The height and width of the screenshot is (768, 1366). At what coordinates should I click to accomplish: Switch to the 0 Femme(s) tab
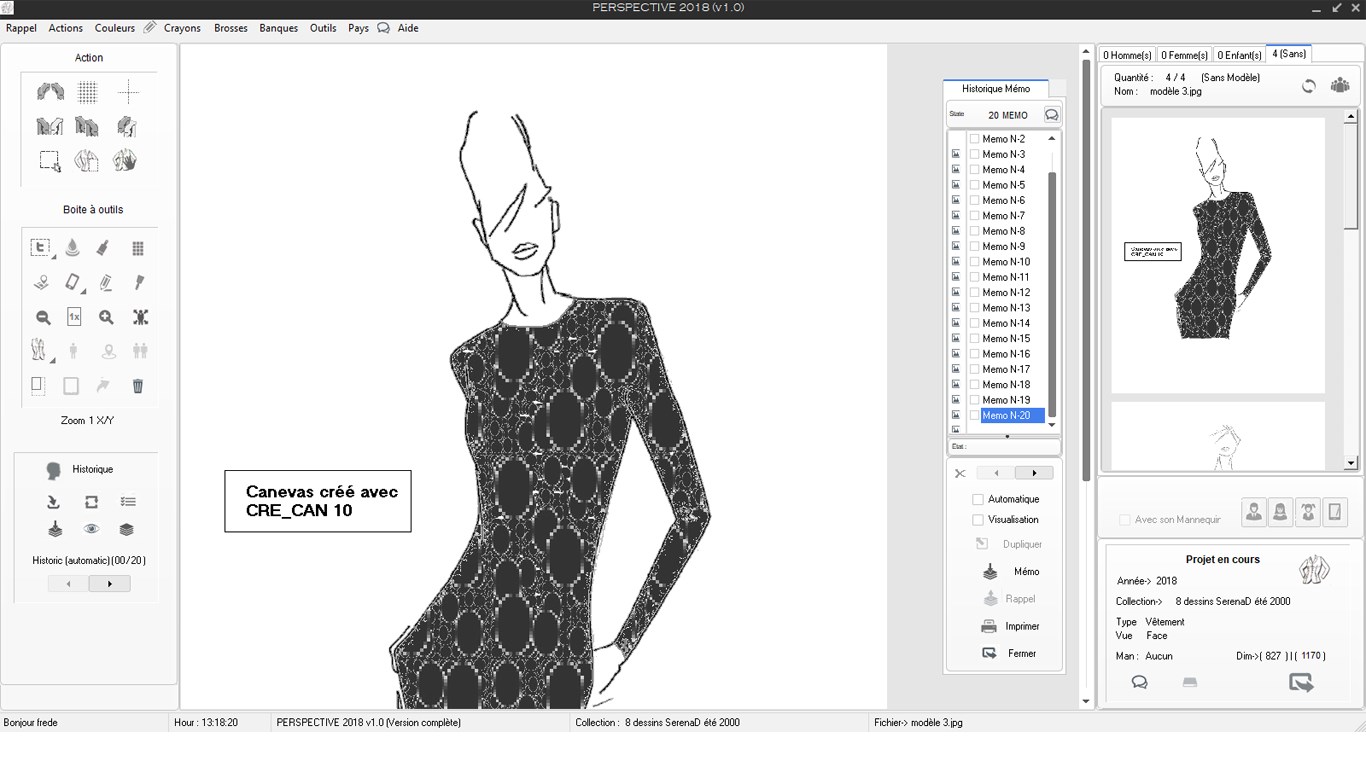pos(1184,55)
